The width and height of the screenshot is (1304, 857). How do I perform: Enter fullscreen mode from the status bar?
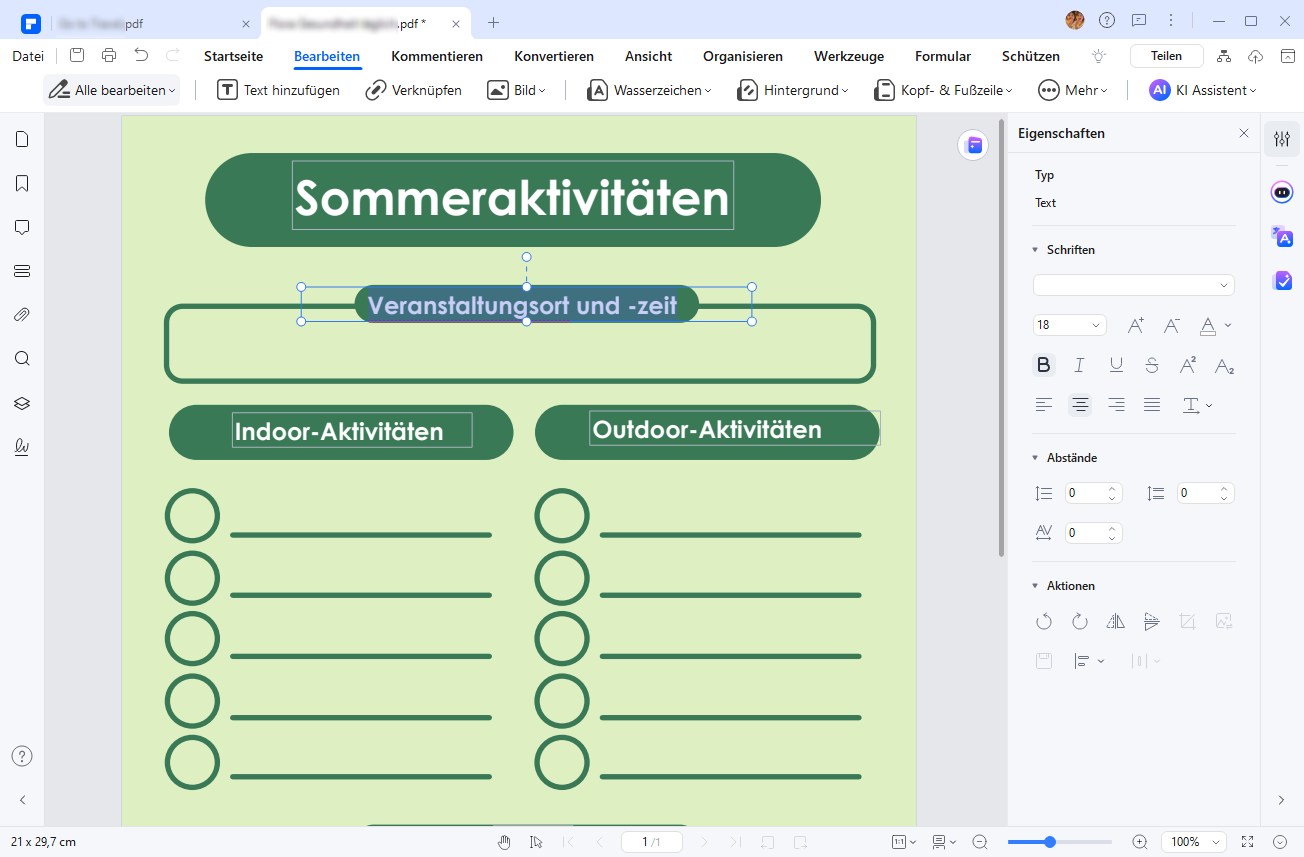click(x=1247, y=842)
